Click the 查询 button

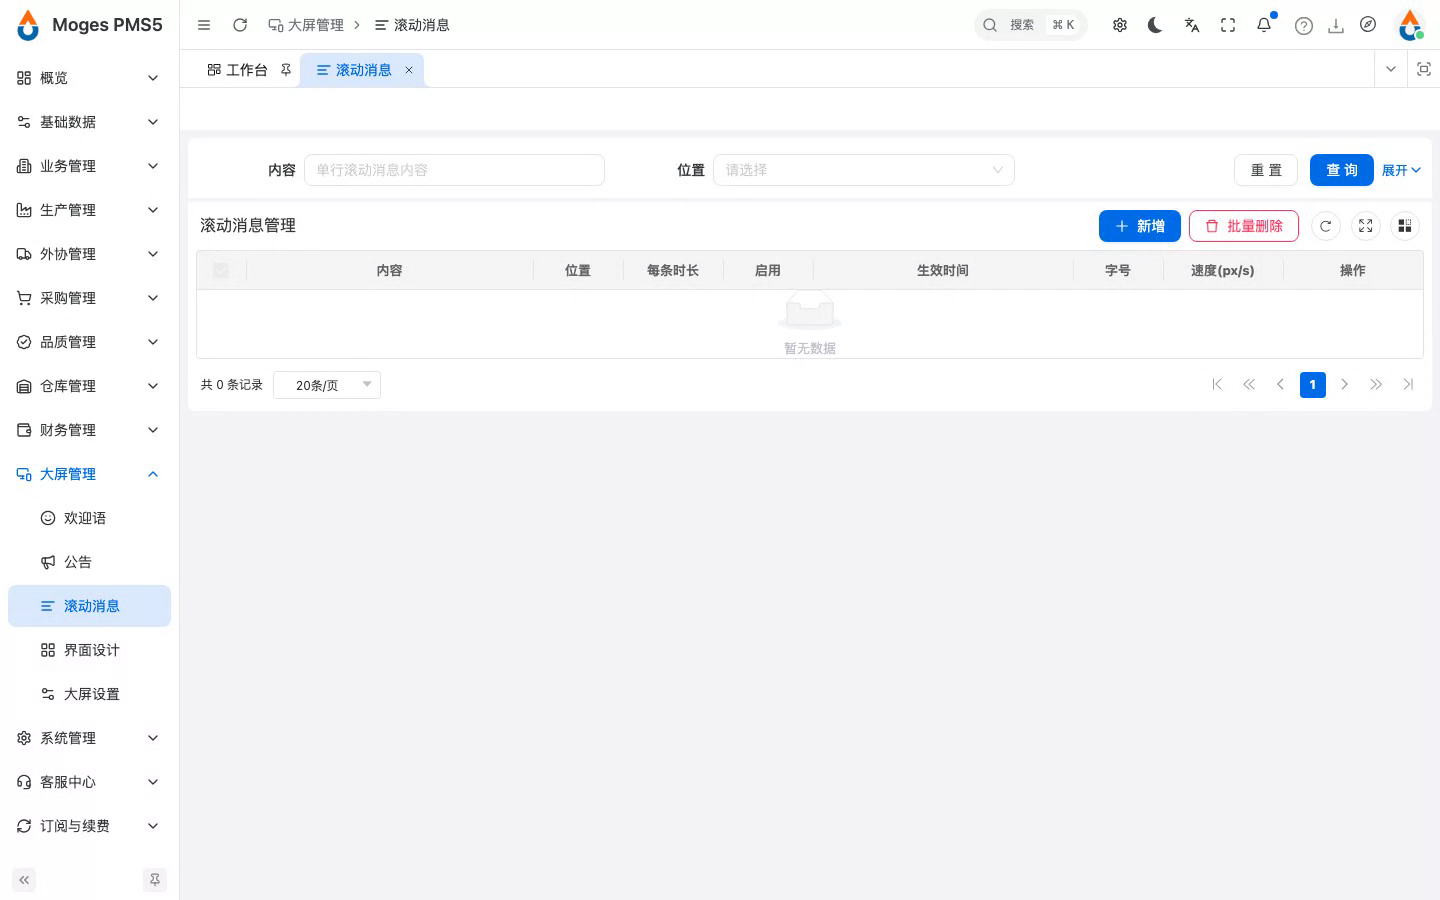click(x=1342, y=170)
